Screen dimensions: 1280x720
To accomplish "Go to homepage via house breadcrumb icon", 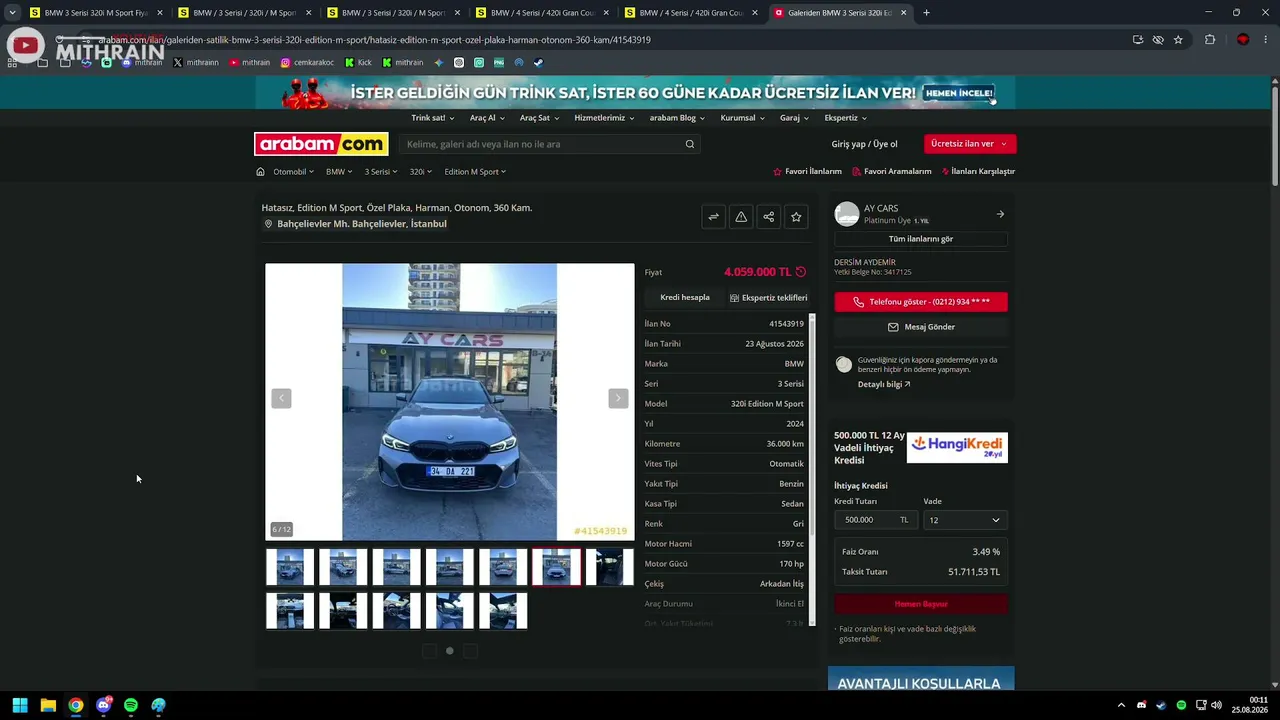I will pyautogui.click(x=260, y=172).
